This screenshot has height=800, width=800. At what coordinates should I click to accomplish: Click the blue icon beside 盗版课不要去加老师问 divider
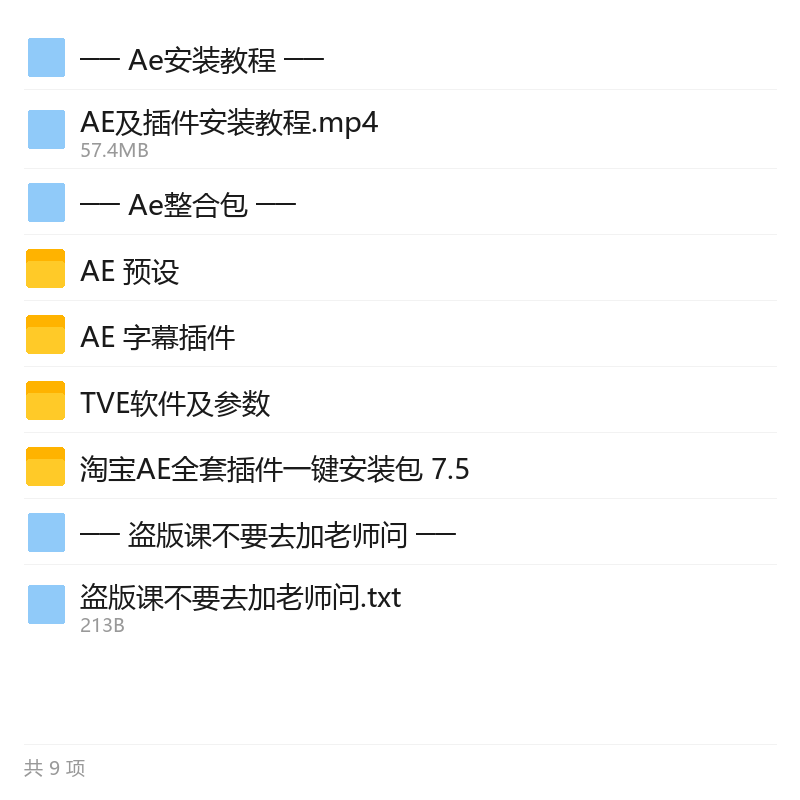pyautogui.click(x=46, y=533)
